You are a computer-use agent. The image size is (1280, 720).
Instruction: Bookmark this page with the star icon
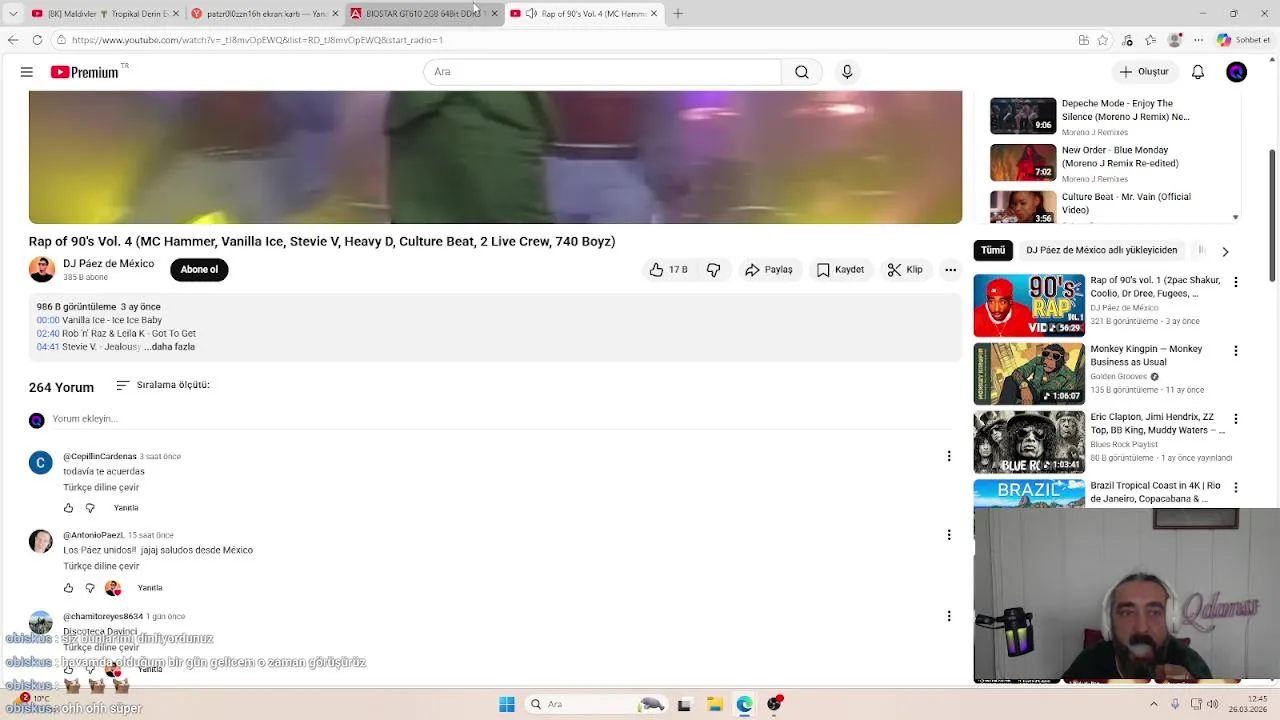[x=1103, y=40]
